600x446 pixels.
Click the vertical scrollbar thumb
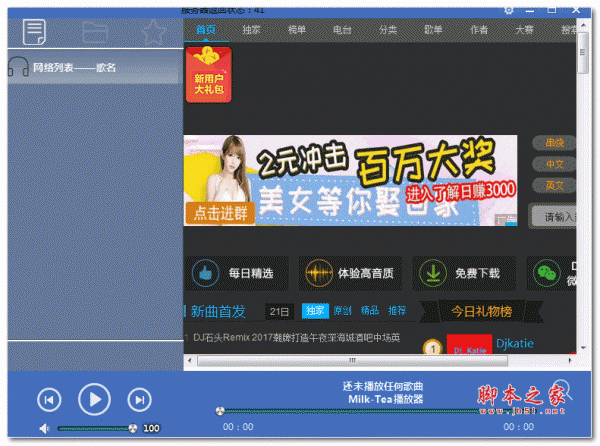[x=583, y=53]
